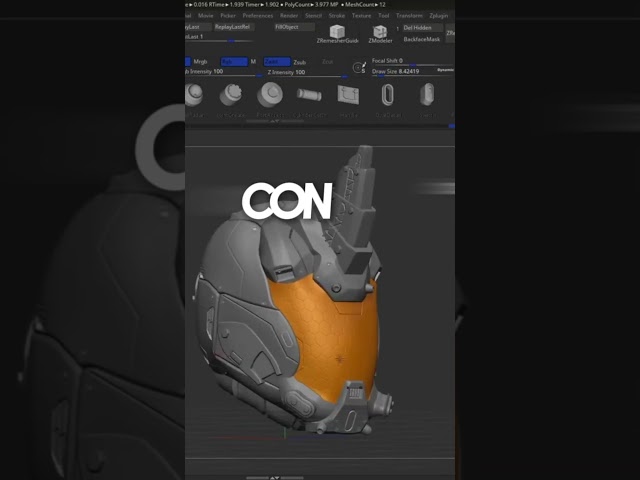This screenshot has height=480, width=640.
Task: Pick the rounded capsule switch insert mesh
Action: tap(427, 94)
